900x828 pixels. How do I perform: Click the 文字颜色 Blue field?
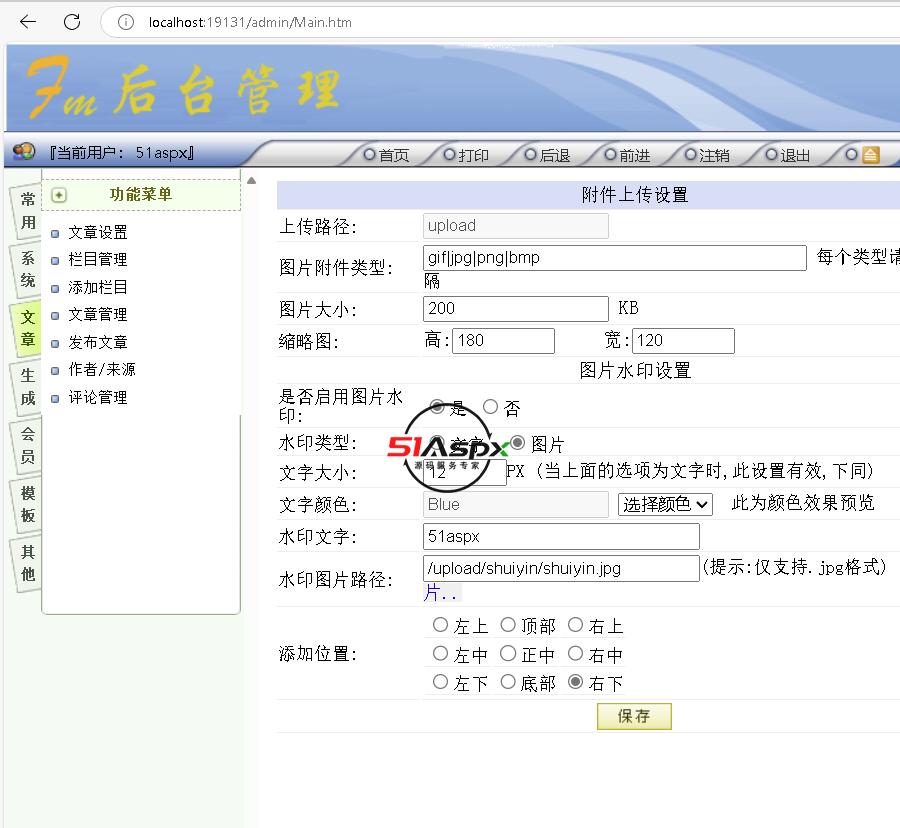[515, 504]
